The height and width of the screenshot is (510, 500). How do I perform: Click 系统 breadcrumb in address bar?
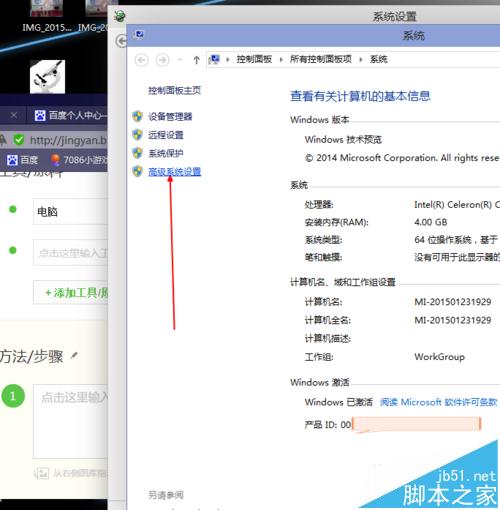coord(378,59)
